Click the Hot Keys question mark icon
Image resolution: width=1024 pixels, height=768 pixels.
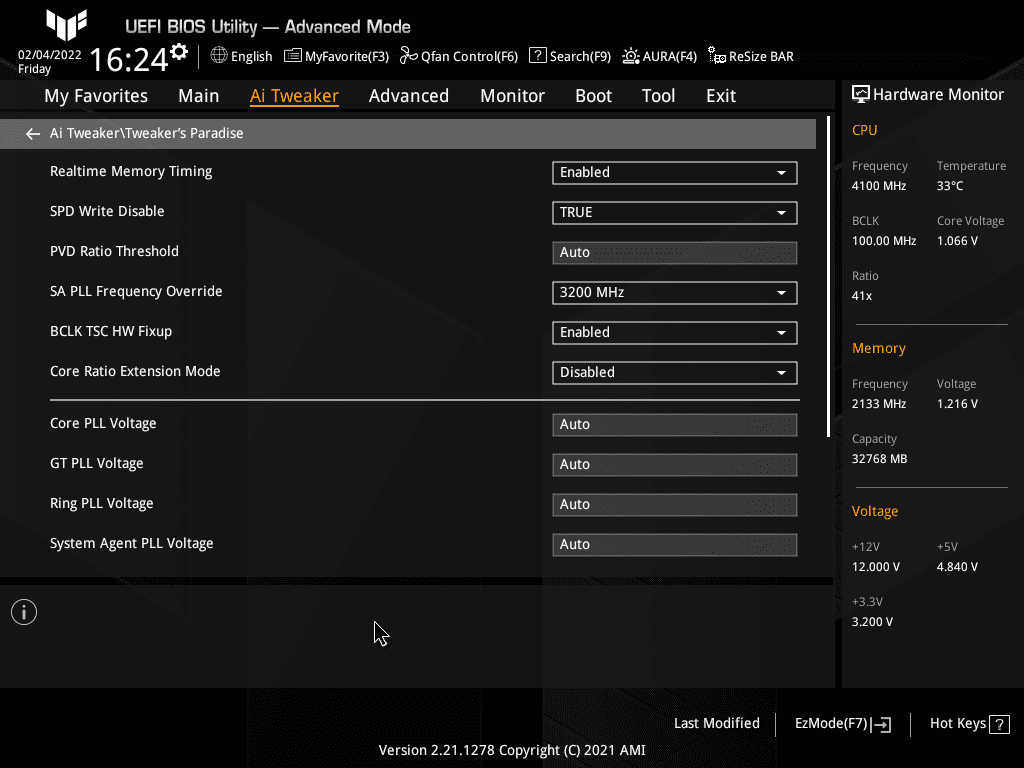pos(999,724)
